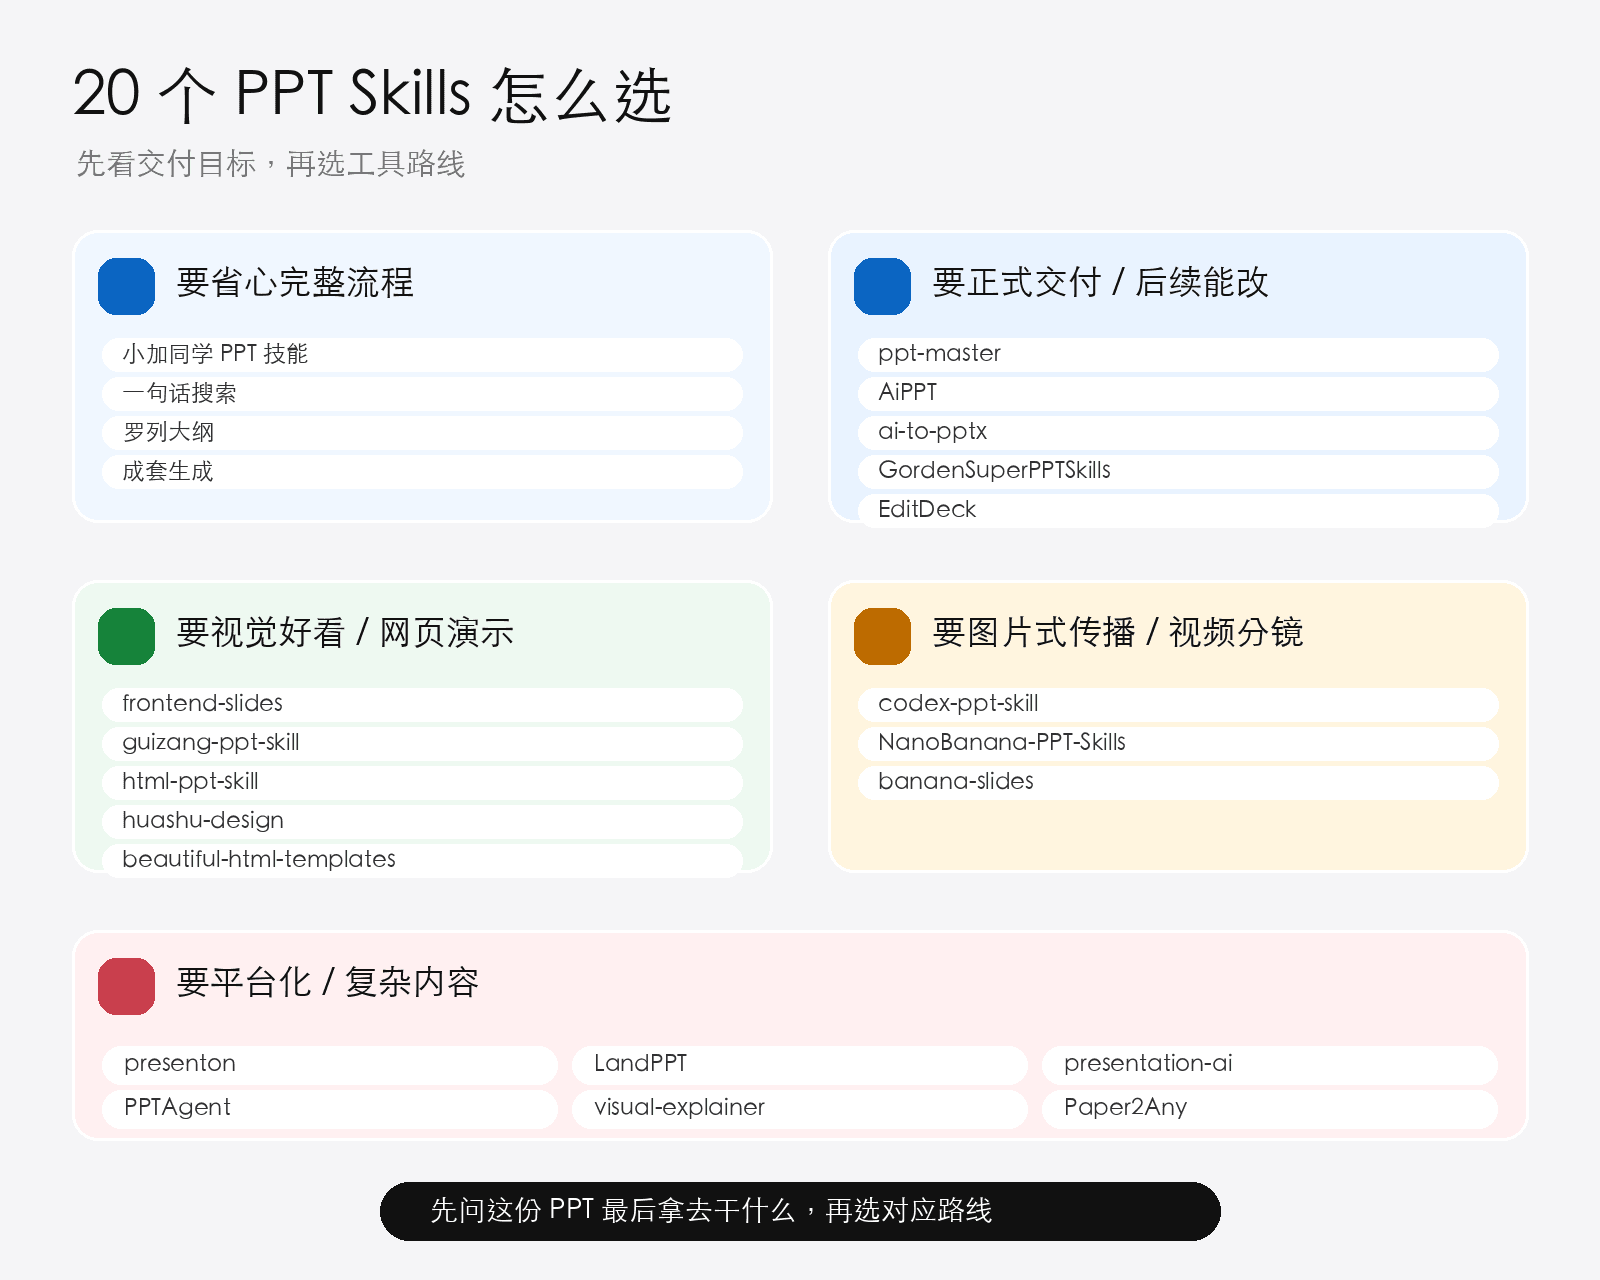Choose the AiPPT entry
The width and height of the screenshot is (1600, 1280).
1178,393
